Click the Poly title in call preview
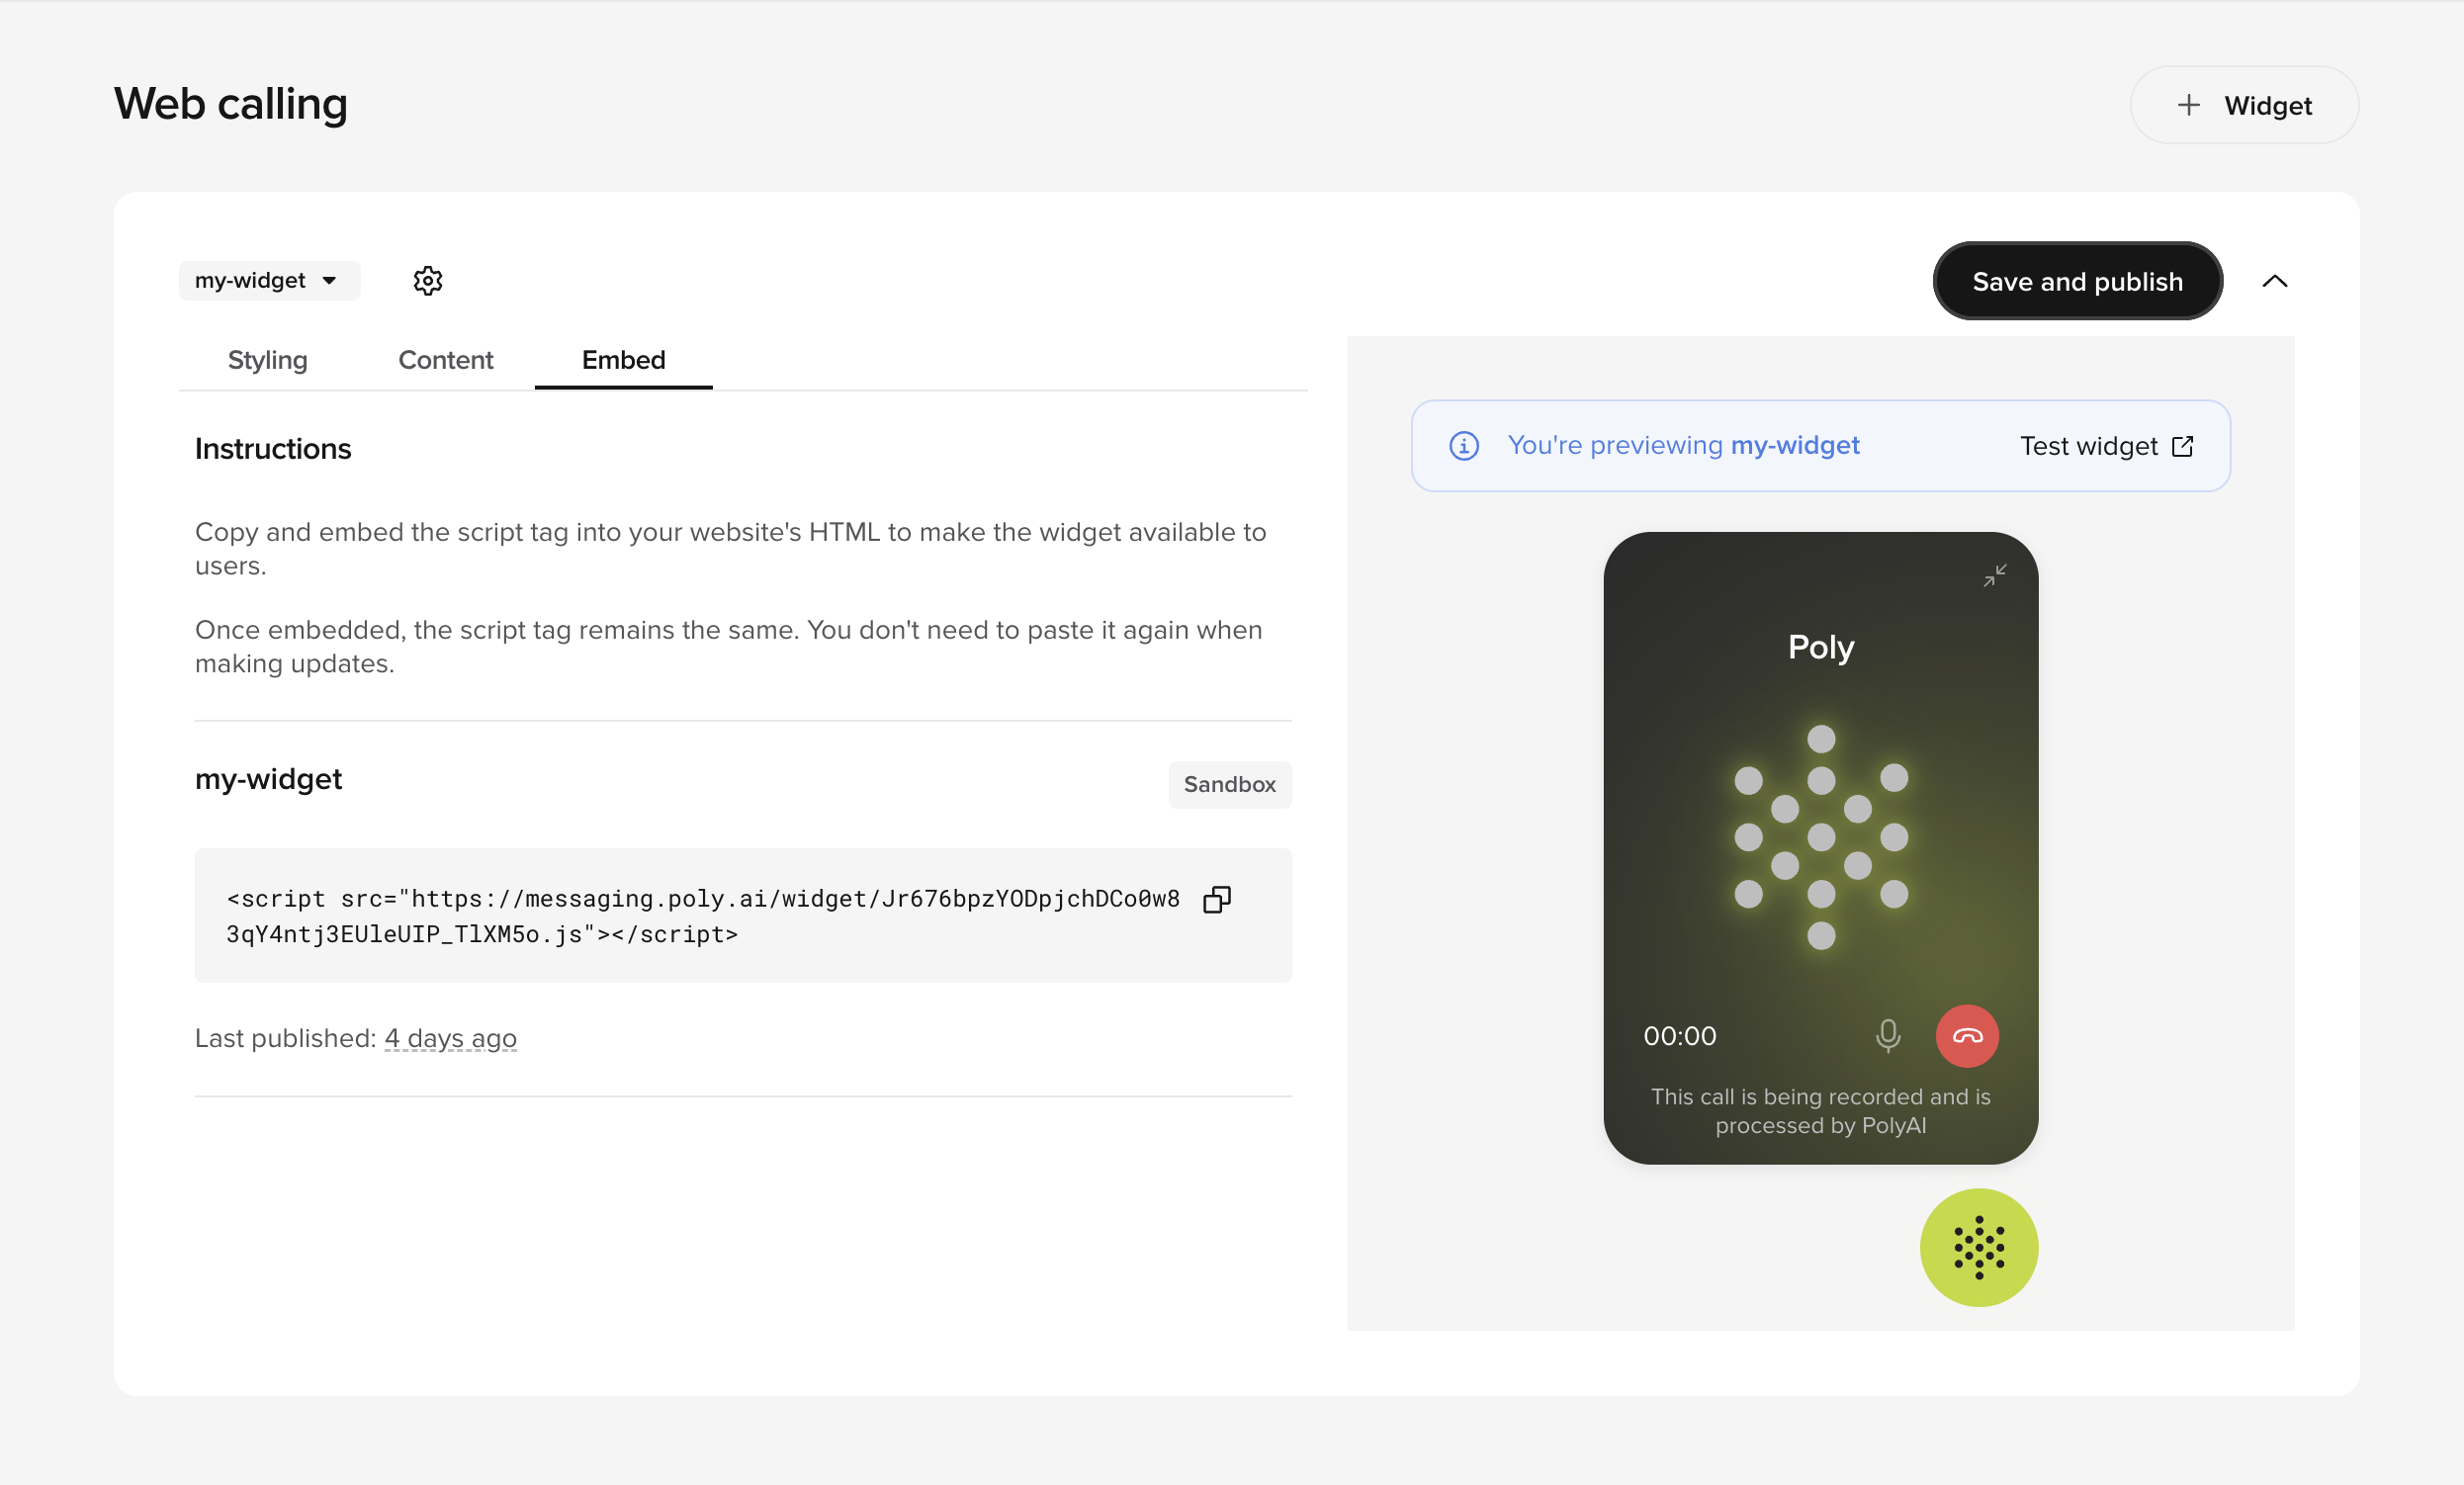 coord(1821,648)
